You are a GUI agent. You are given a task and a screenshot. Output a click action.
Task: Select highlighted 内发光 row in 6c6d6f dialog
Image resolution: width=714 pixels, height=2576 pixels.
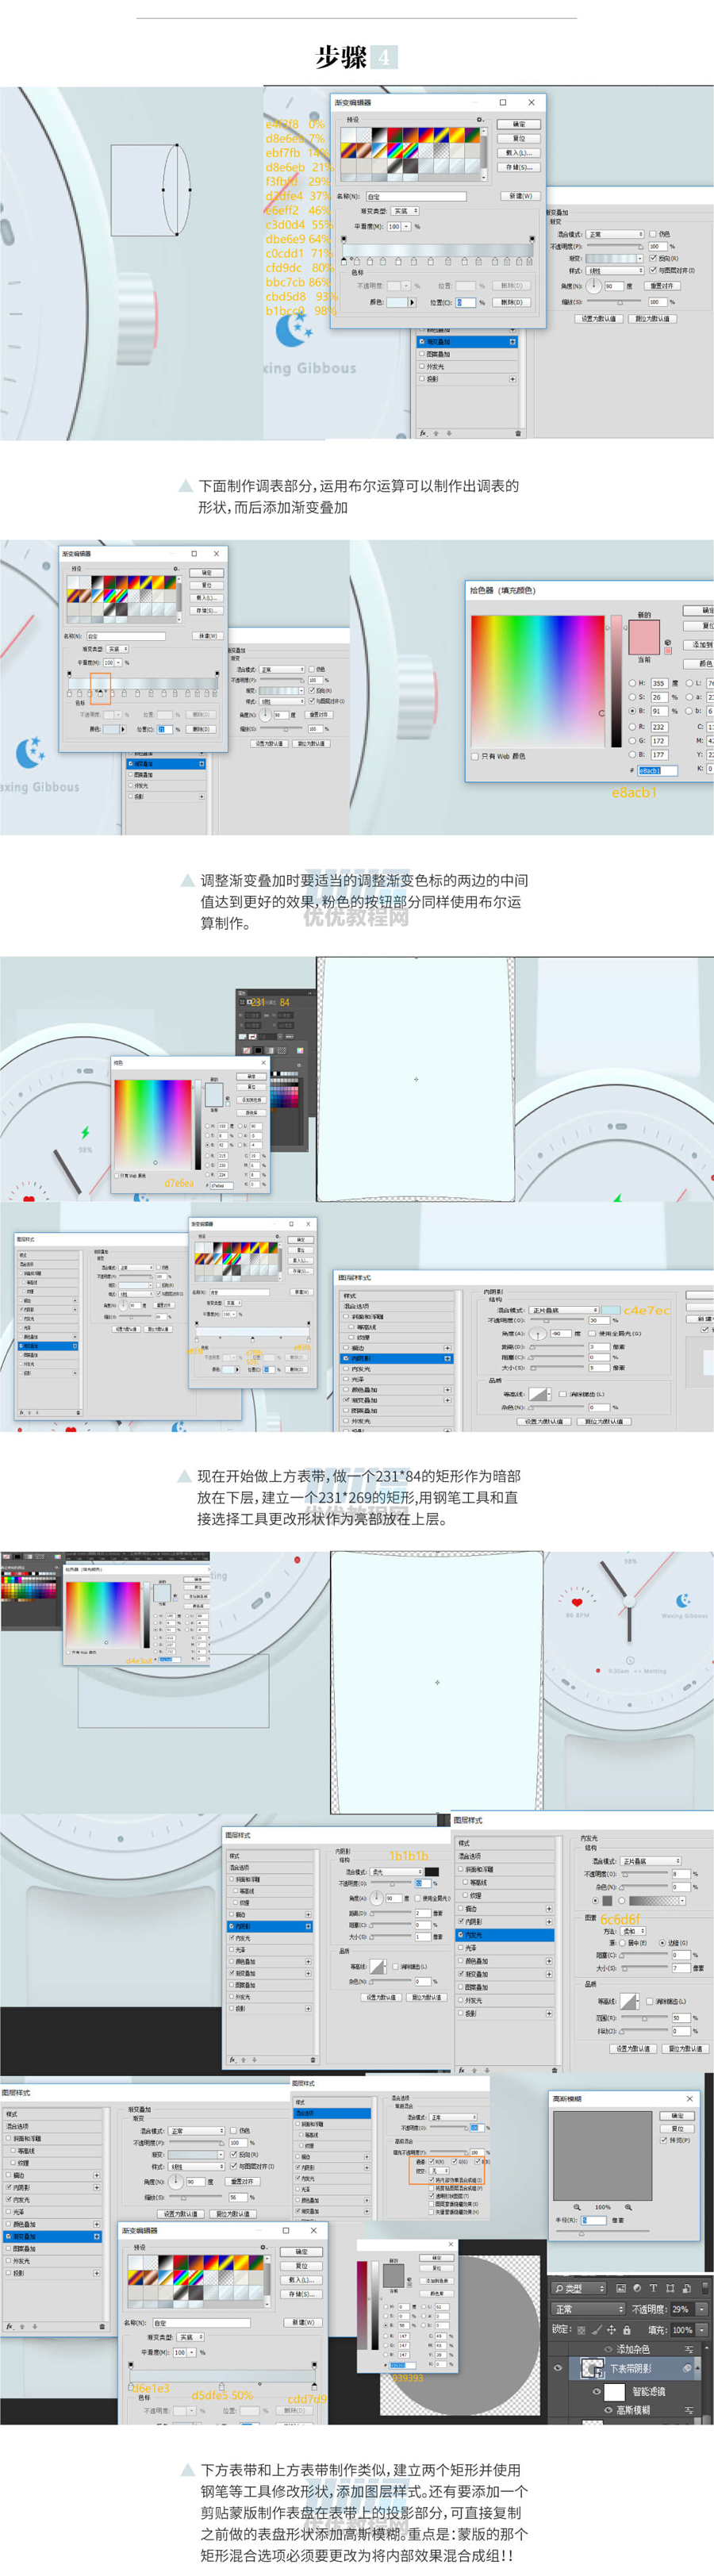[504, 1934]
